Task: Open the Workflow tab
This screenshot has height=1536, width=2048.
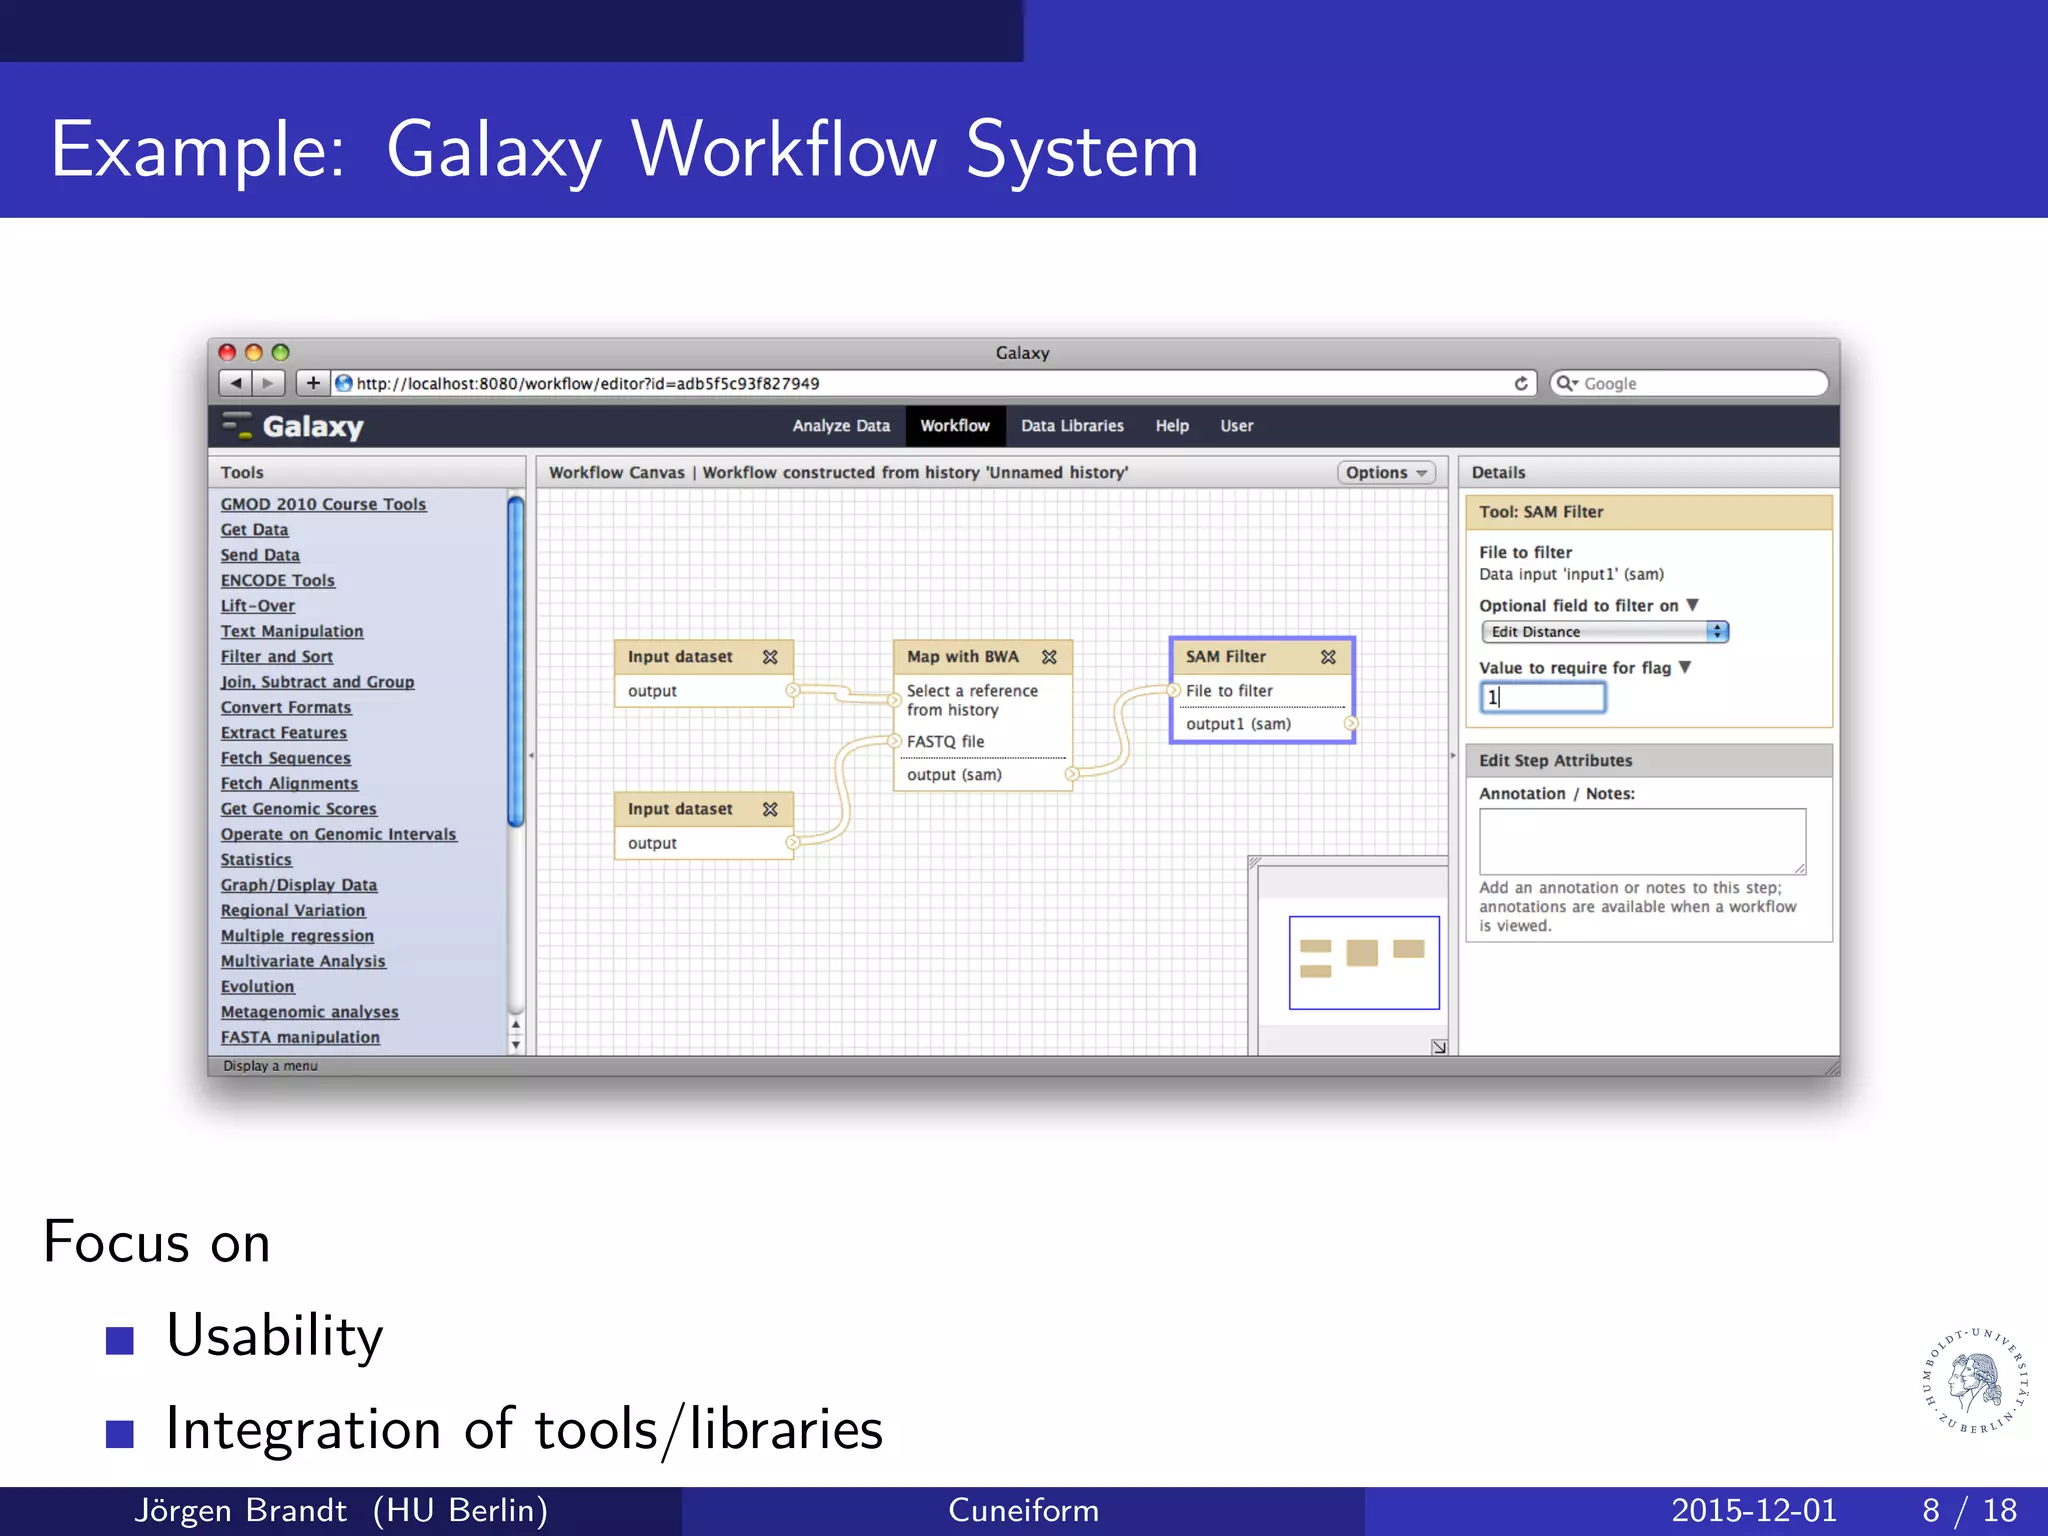Action: click(955, 426)
